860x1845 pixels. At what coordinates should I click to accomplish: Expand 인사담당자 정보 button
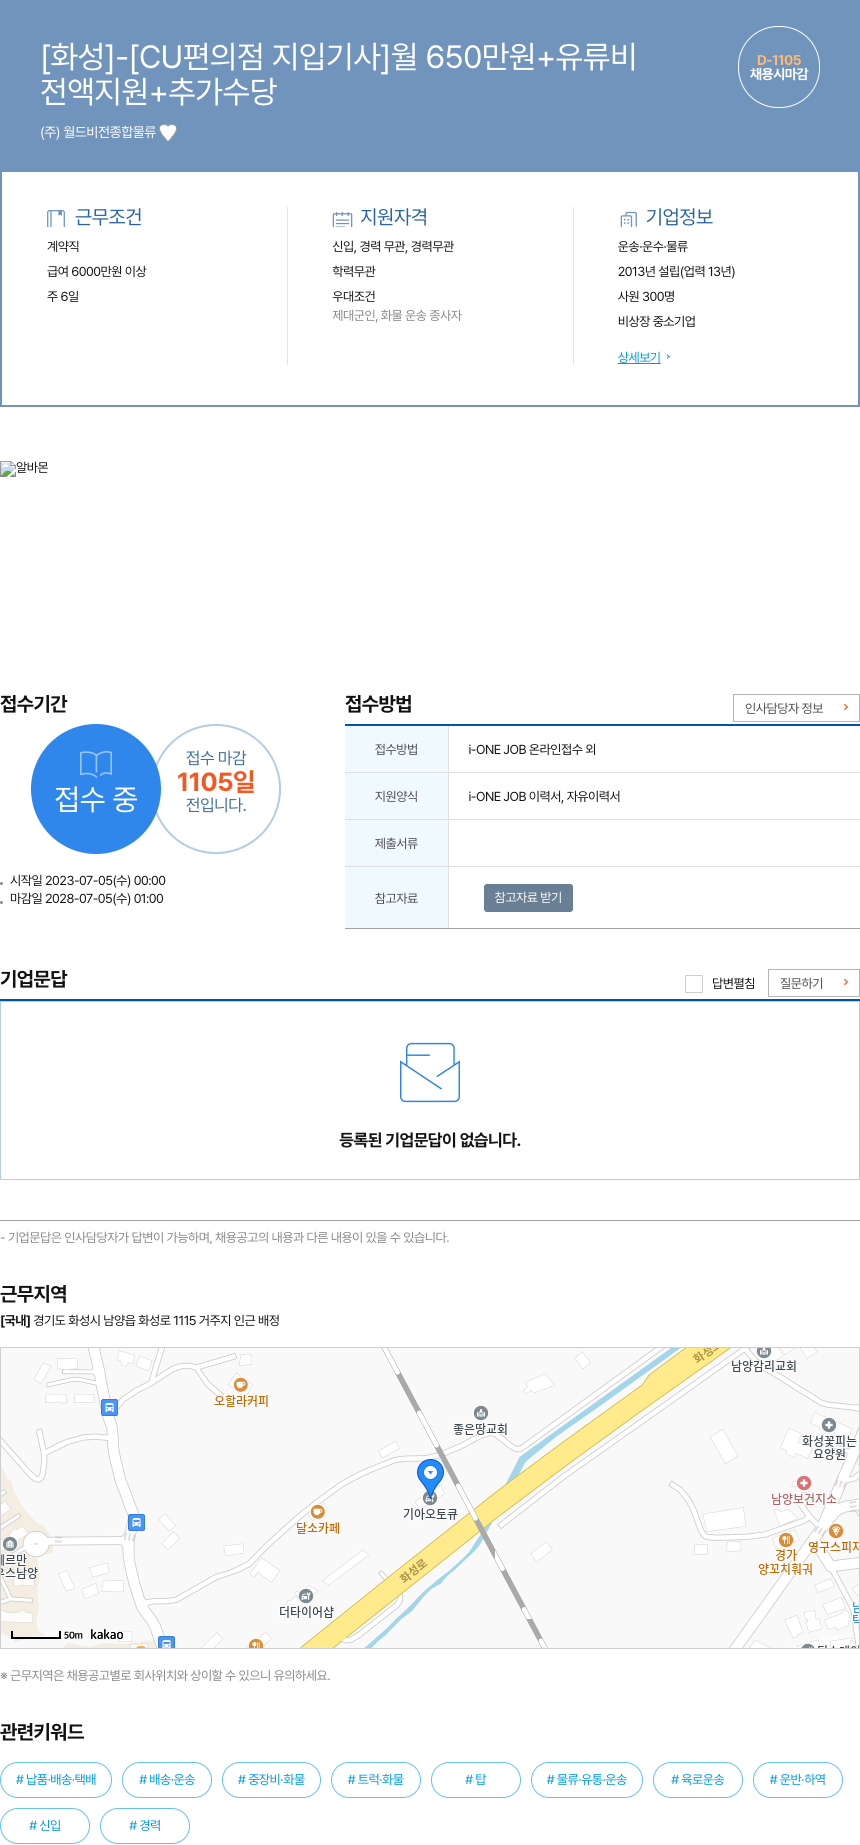(796, 708)
